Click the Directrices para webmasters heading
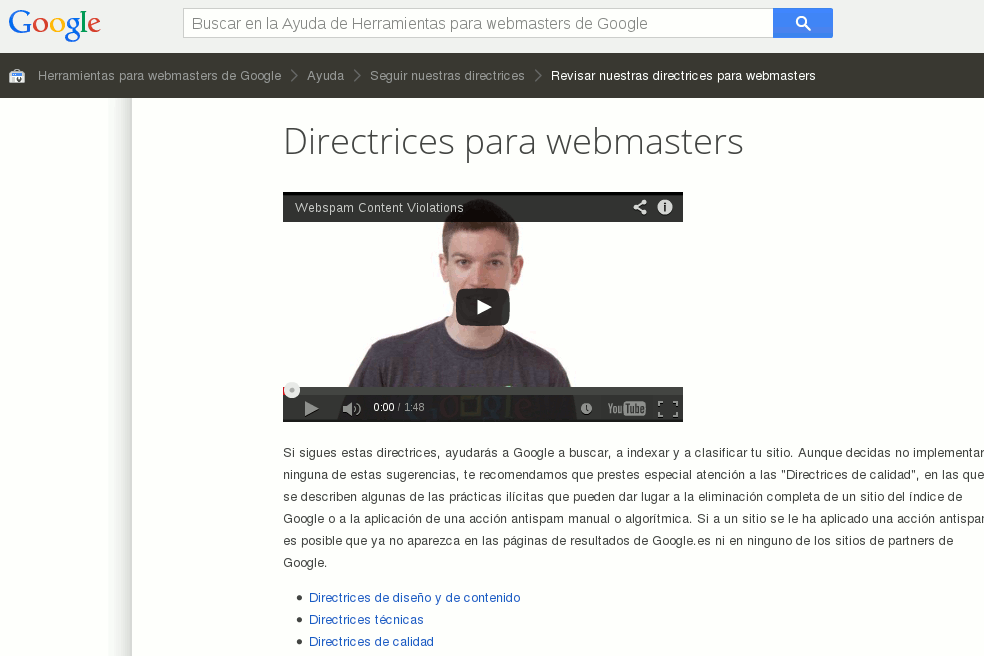 [513, 142]
